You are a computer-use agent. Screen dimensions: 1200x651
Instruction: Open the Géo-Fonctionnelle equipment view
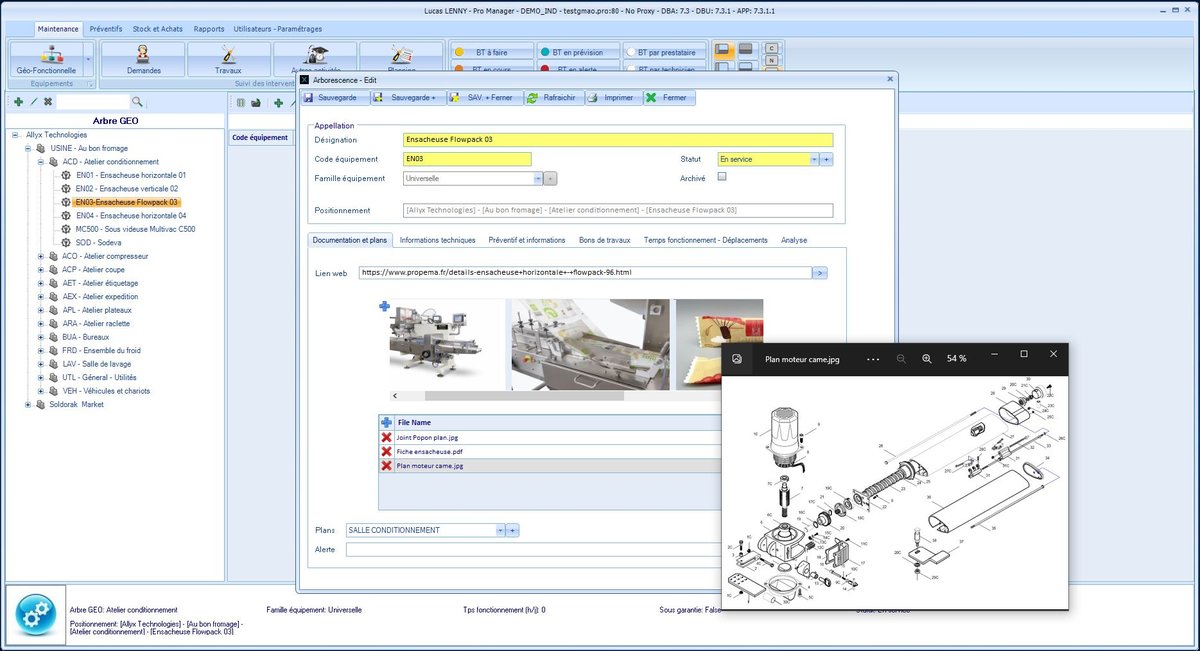tap(46, 60)
